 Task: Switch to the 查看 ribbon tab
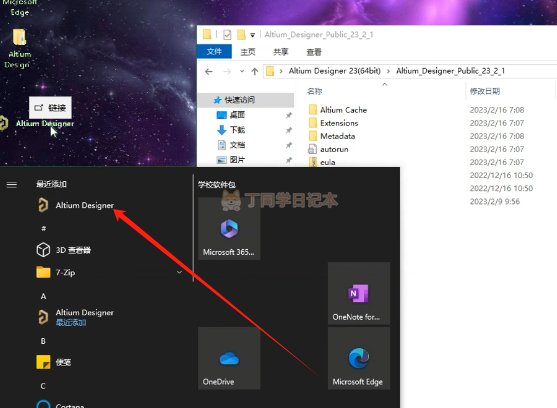pos(314,52)
